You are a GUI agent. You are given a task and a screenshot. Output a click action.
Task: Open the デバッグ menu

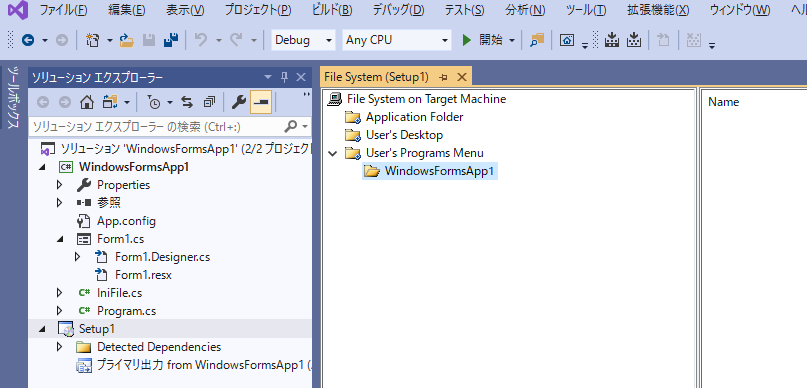(x=398, y=10)
